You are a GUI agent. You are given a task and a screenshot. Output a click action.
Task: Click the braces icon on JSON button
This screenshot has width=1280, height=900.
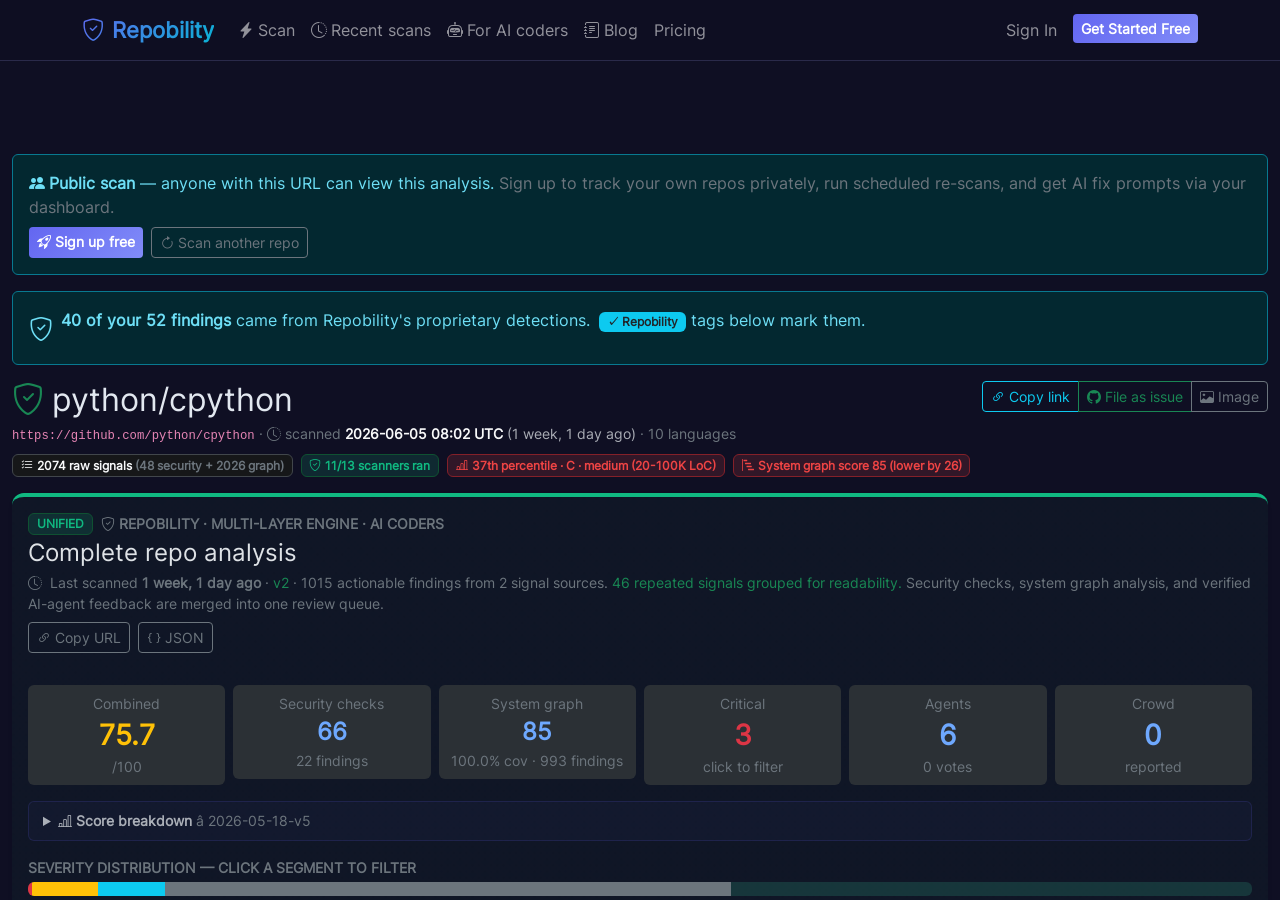point(154,638)
